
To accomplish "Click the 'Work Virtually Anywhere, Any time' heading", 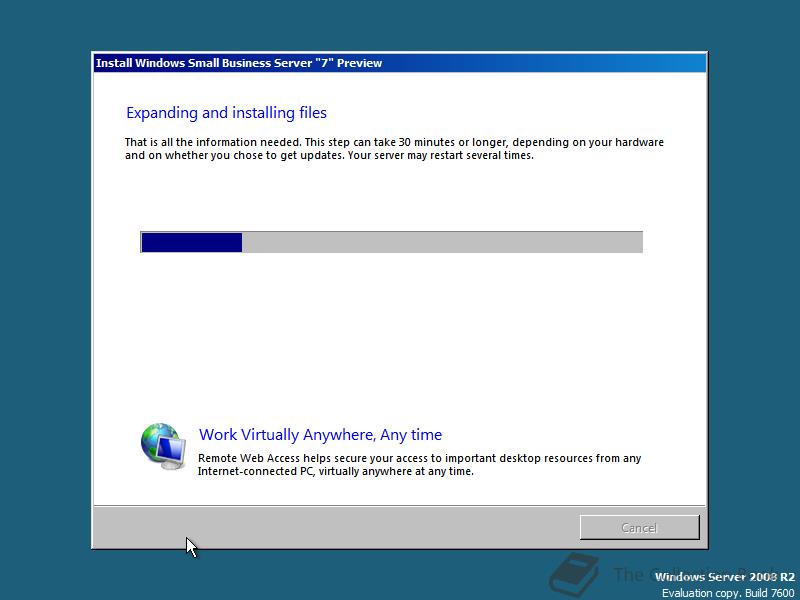I will click(x=320, y=435).
